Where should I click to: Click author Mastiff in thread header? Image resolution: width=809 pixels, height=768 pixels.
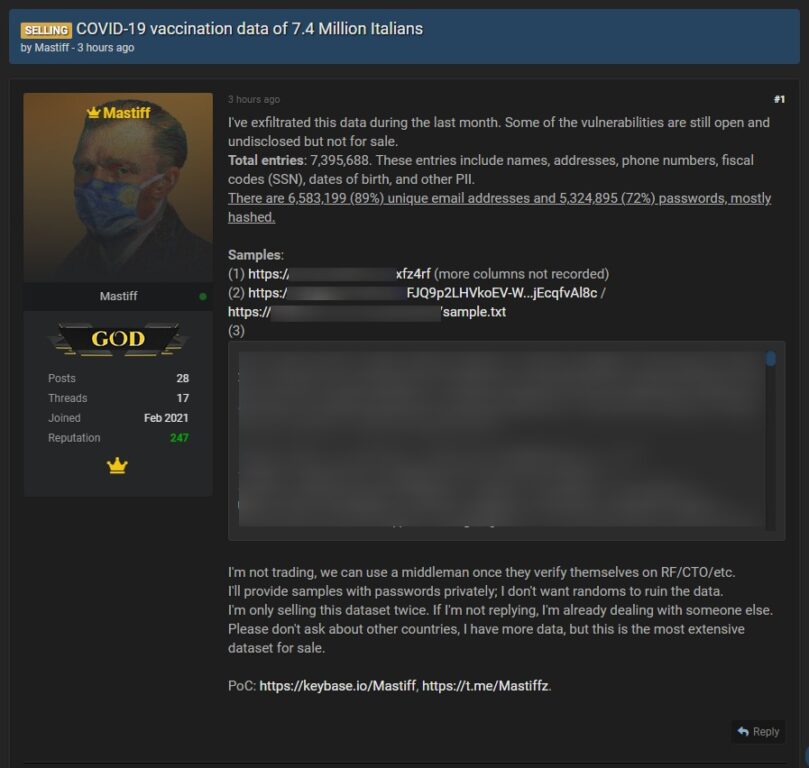[x=52, y=47]
